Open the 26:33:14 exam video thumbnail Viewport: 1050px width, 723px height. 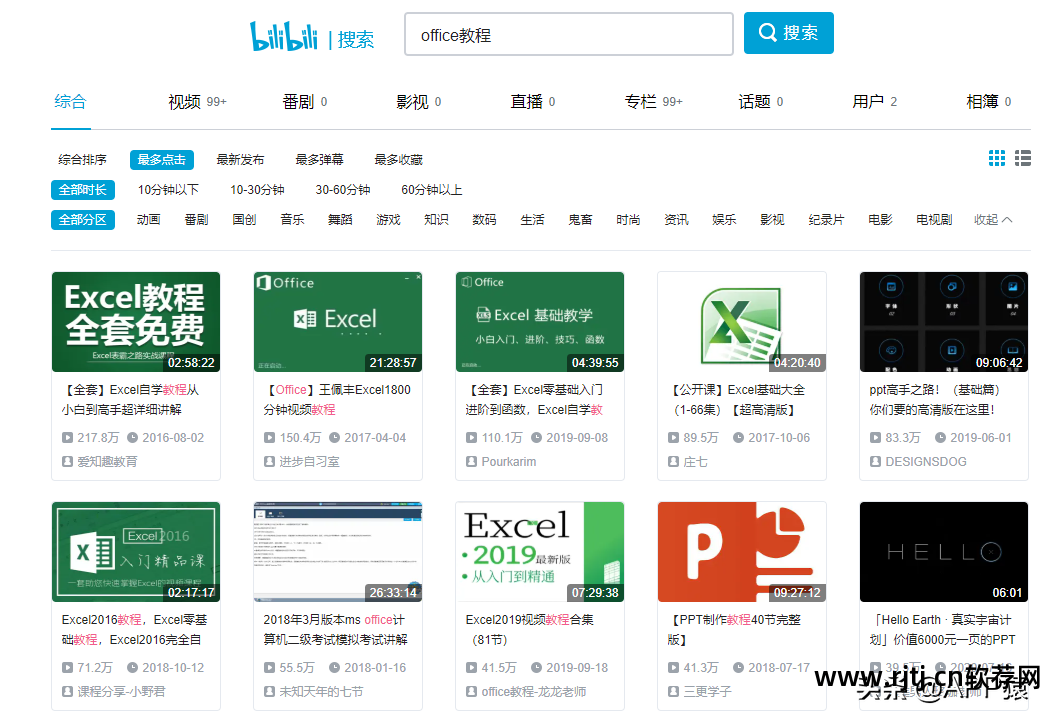(338, 552)
